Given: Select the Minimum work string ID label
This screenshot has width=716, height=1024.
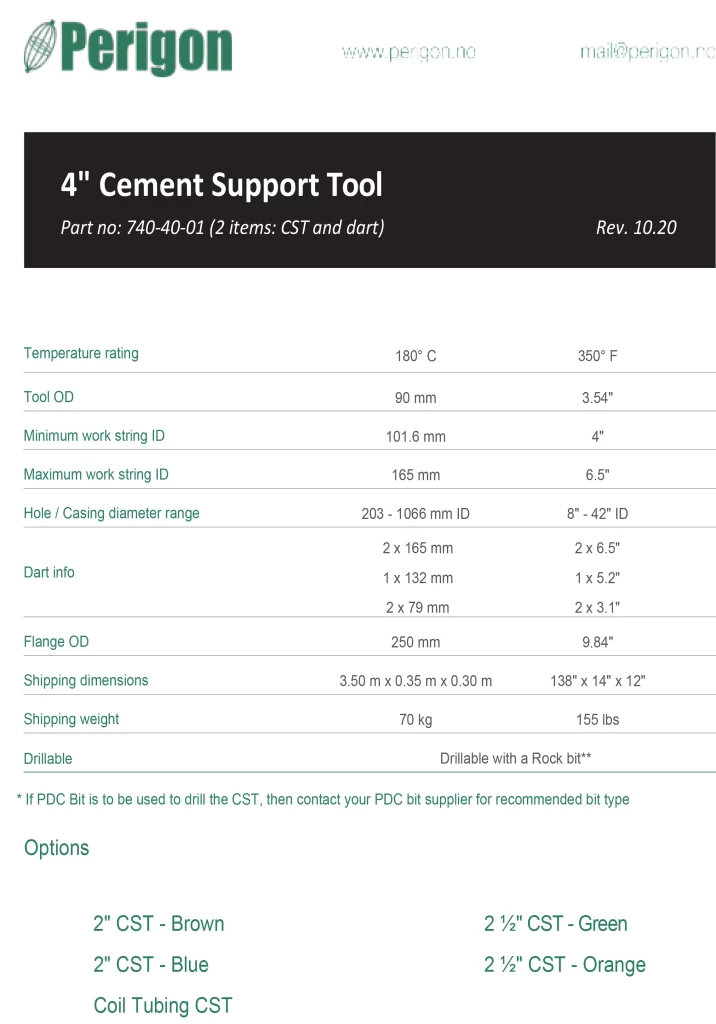Looking at the screenshot, I should [94, 436].
